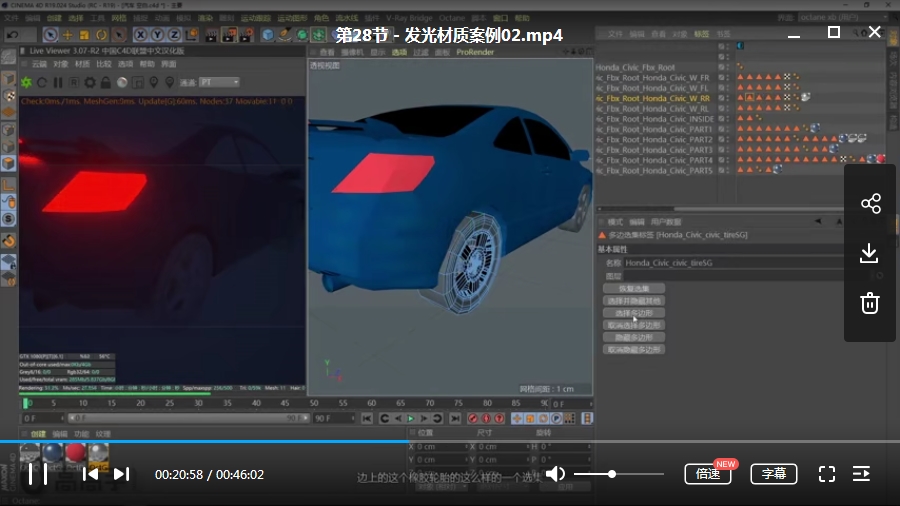Click timeline Go to Start button

pyautogui.click(x=367, y=419)
